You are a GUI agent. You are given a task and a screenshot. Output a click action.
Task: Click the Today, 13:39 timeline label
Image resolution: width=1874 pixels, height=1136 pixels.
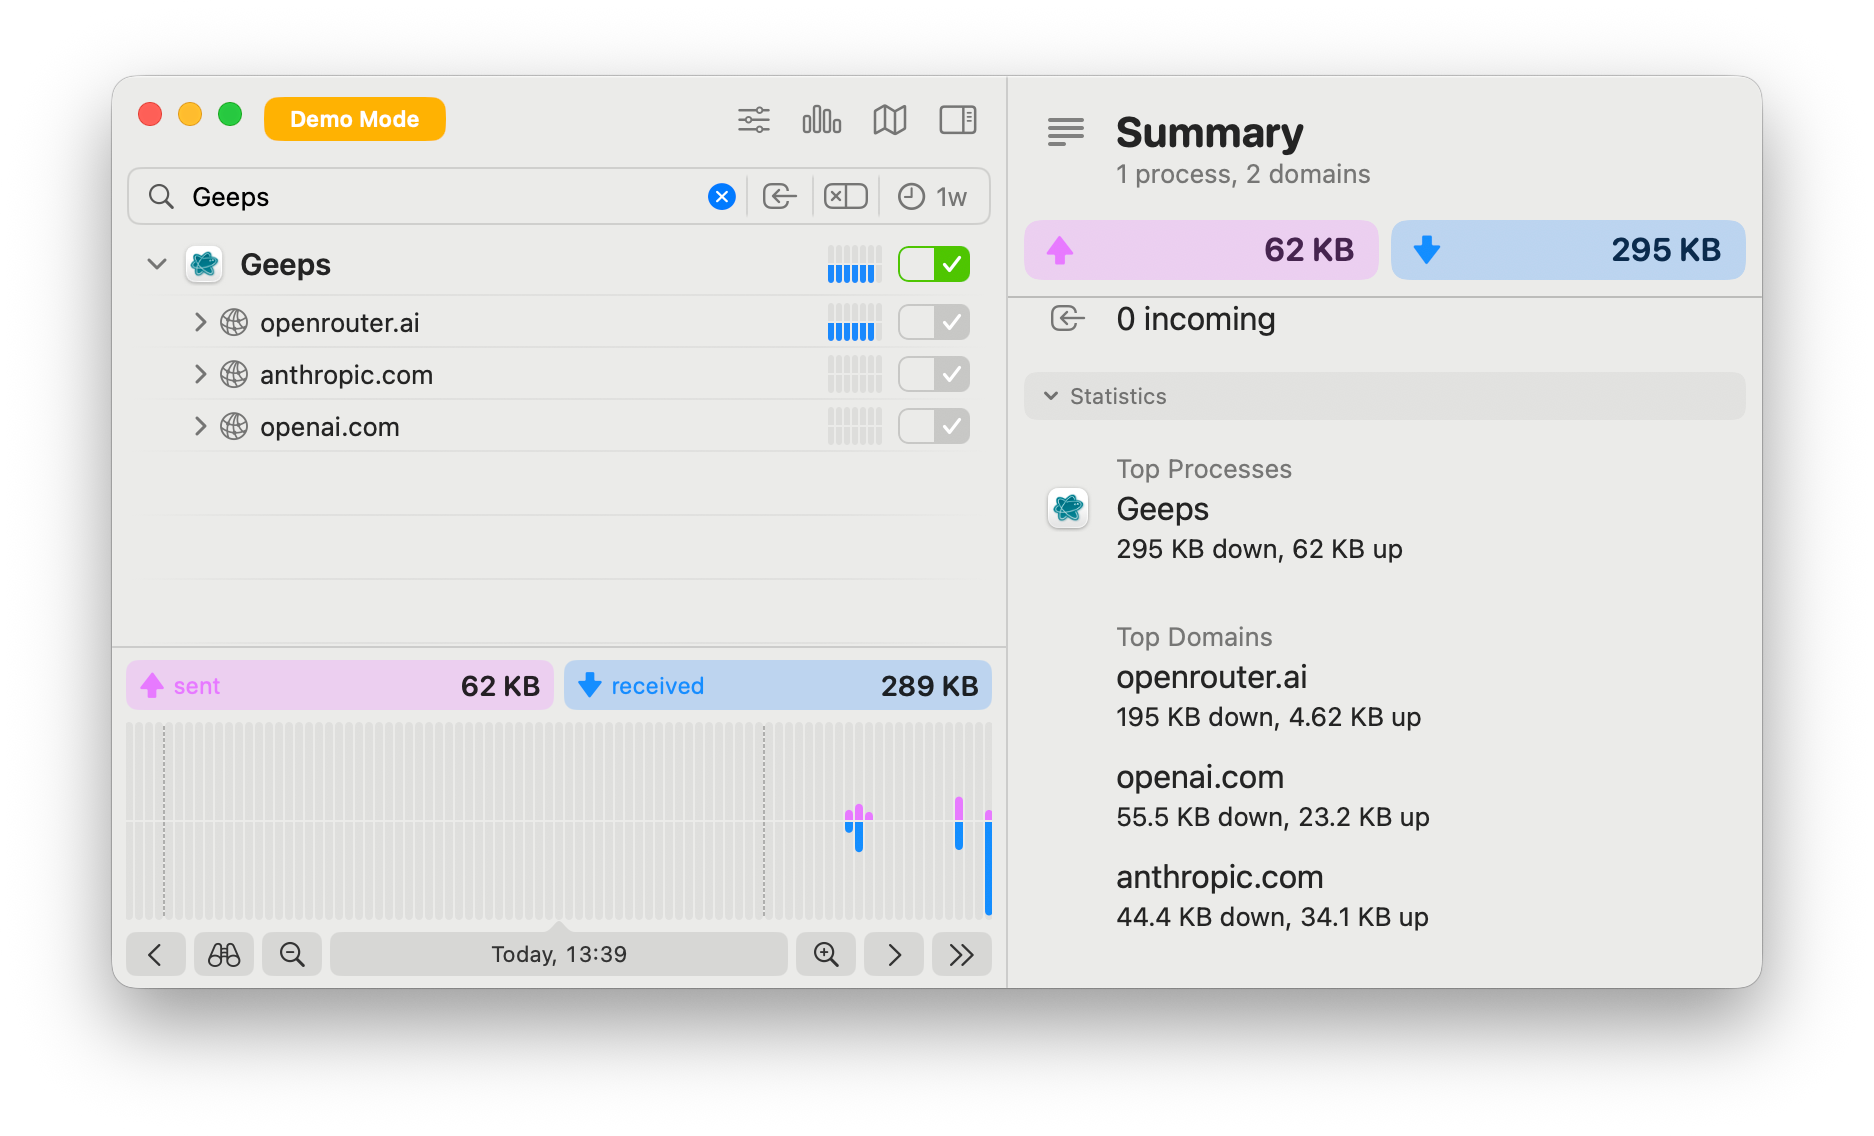coord(558,955)
